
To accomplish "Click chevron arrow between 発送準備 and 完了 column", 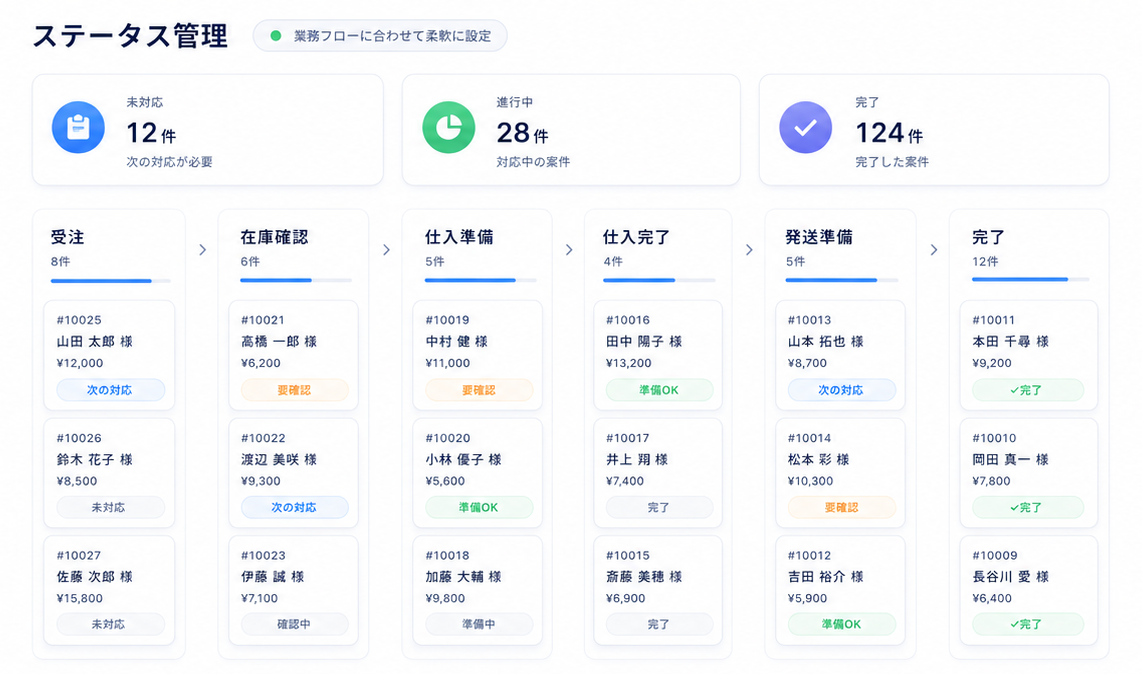I will click(x=934, y=250).
